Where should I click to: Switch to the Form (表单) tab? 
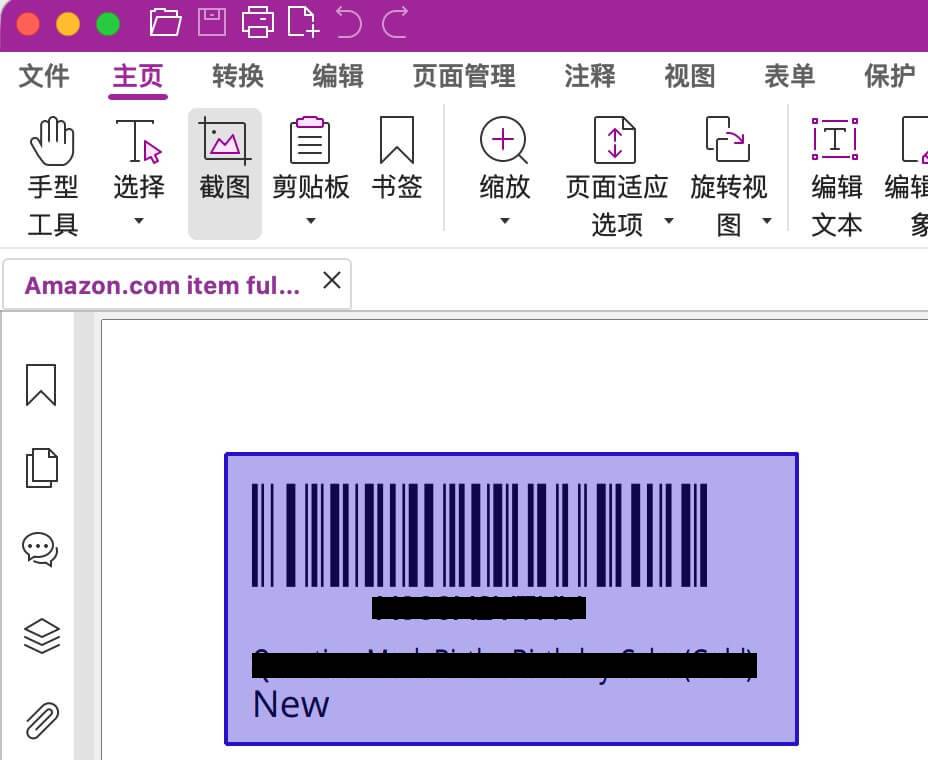(790, 76)
